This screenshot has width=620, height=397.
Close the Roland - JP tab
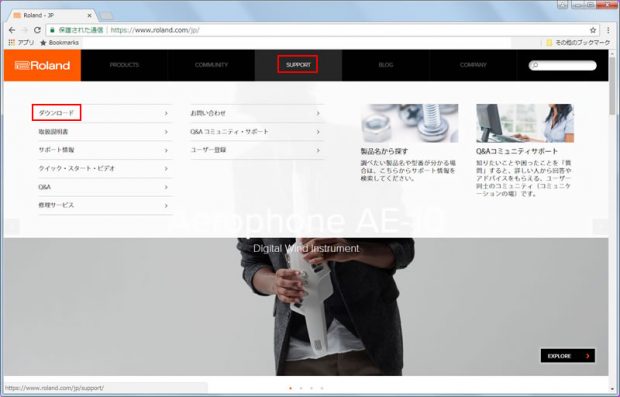pos(89,15)
